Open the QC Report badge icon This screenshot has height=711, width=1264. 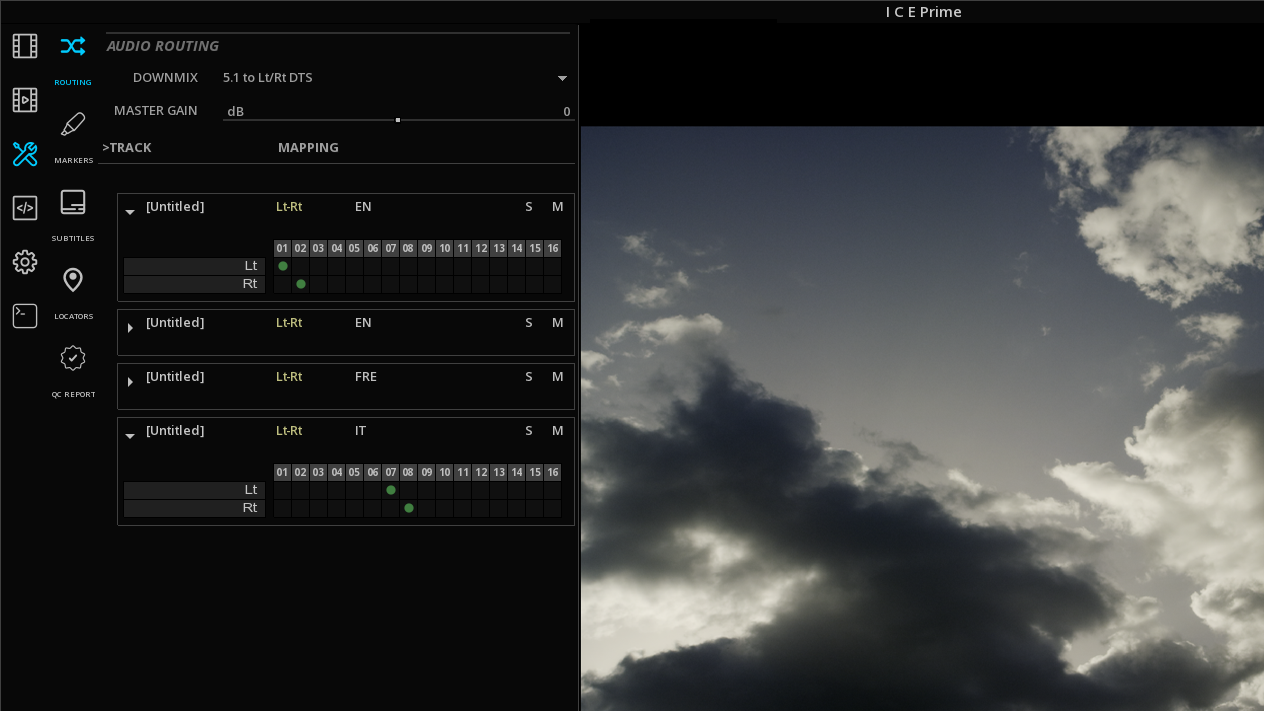coord(73,358)
